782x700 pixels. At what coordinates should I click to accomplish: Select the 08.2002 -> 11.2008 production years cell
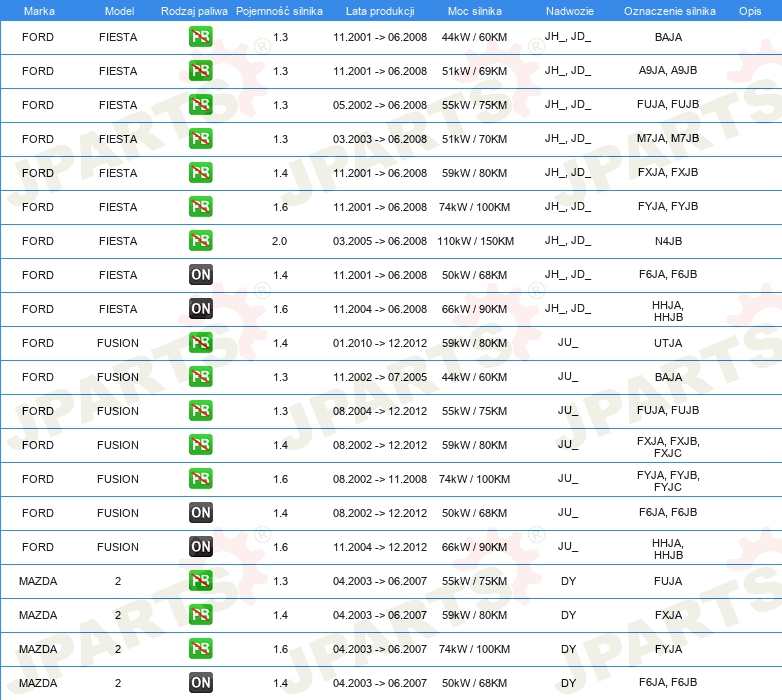(x=380, y=479)
